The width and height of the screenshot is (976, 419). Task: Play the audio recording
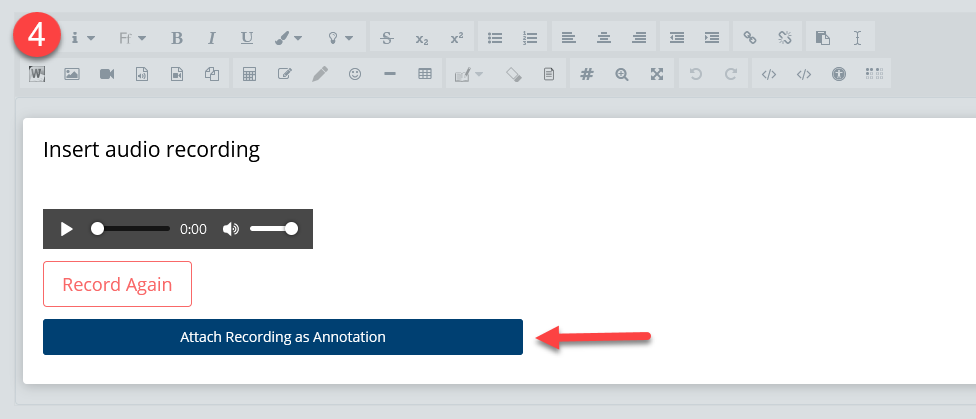pos(67,229)
